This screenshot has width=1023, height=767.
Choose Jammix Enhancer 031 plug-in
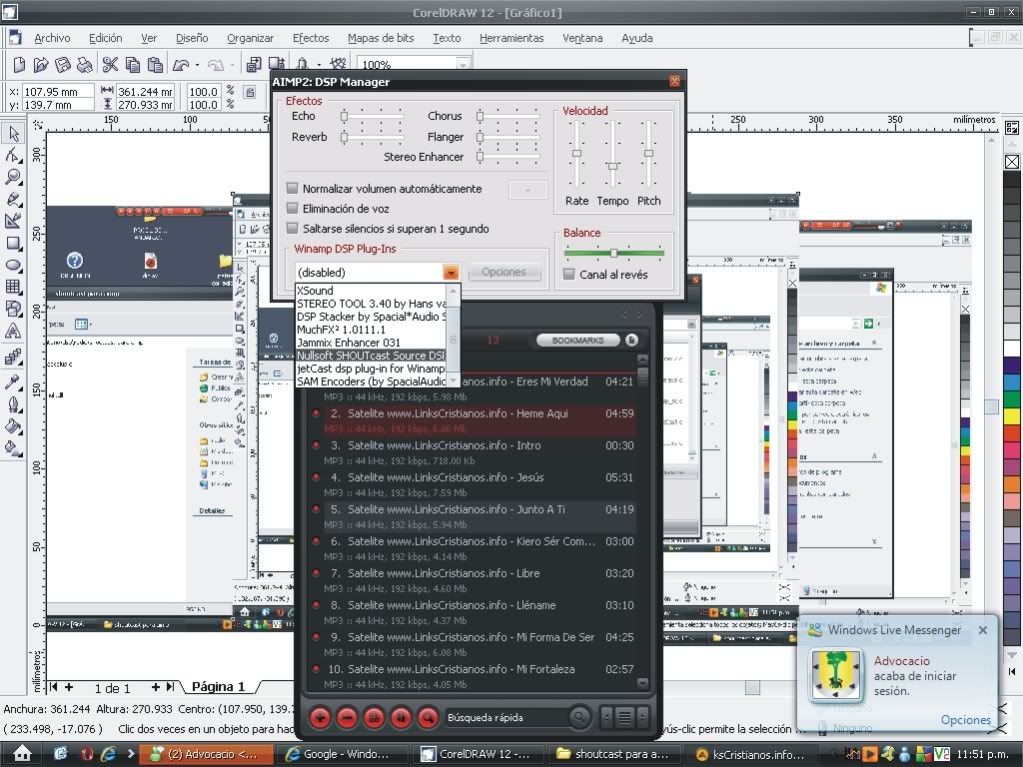(371, 342)
